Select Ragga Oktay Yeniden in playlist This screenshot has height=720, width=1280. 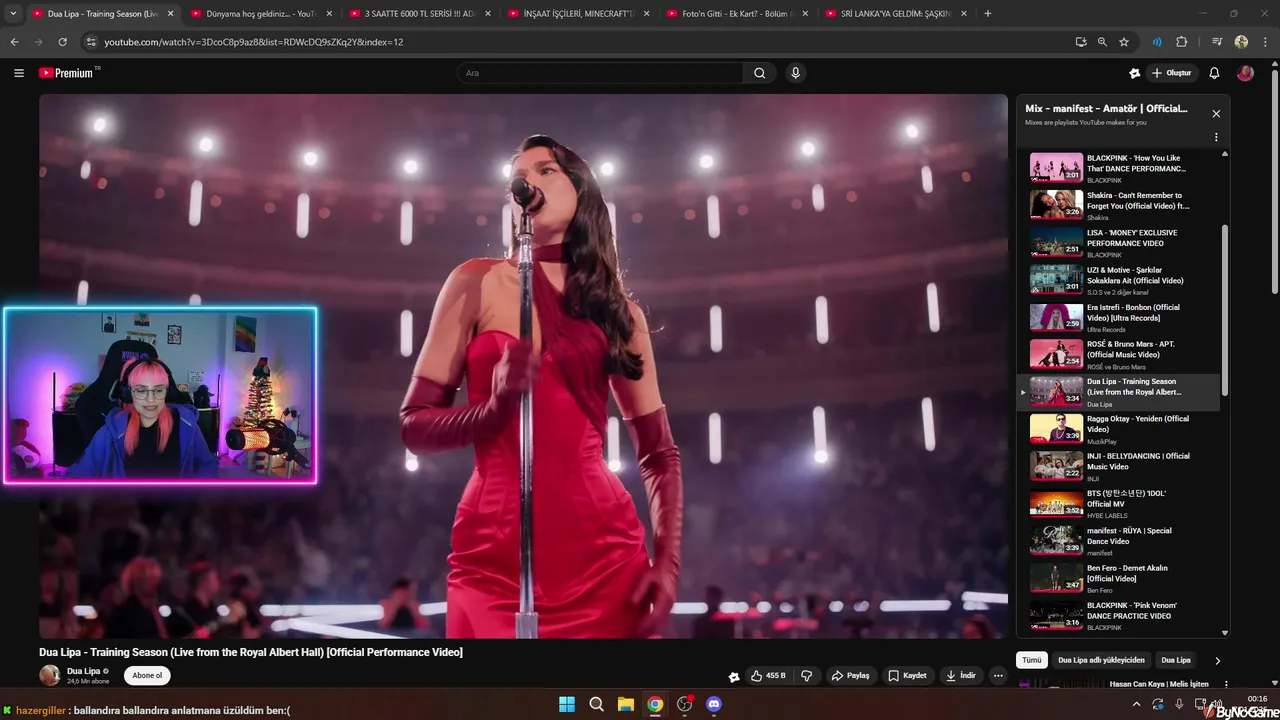tap(1119, 429)
